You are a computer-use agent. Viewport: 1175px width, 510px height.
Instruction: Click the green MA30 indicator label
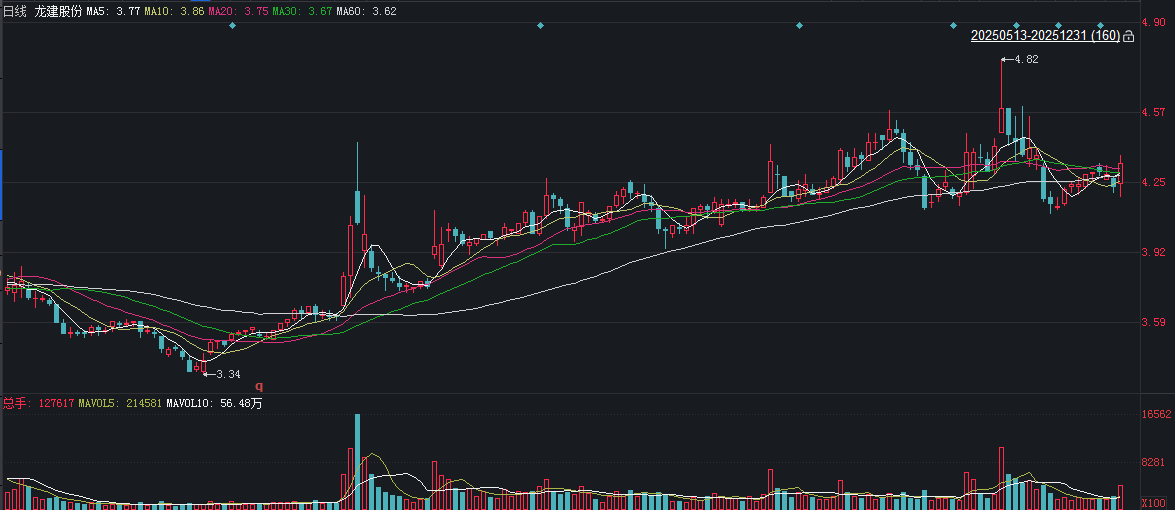tap(302, 11)
